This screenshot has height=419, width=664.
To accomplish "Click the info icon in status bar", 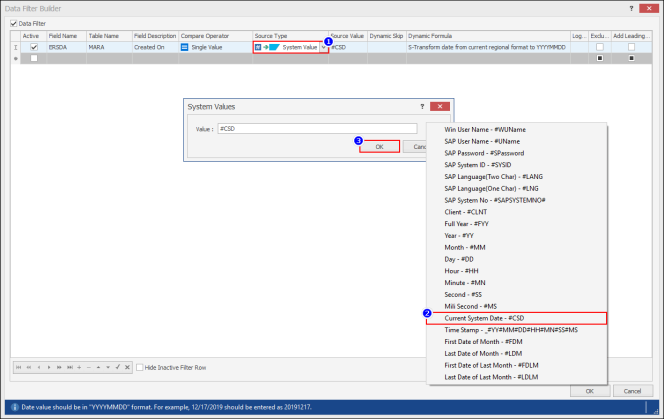I will (15, 407).
